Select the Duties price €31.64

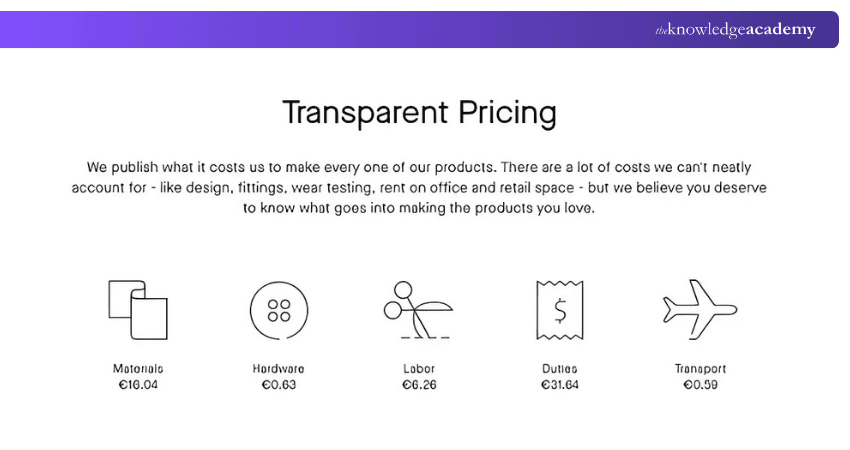click(560, 385)
